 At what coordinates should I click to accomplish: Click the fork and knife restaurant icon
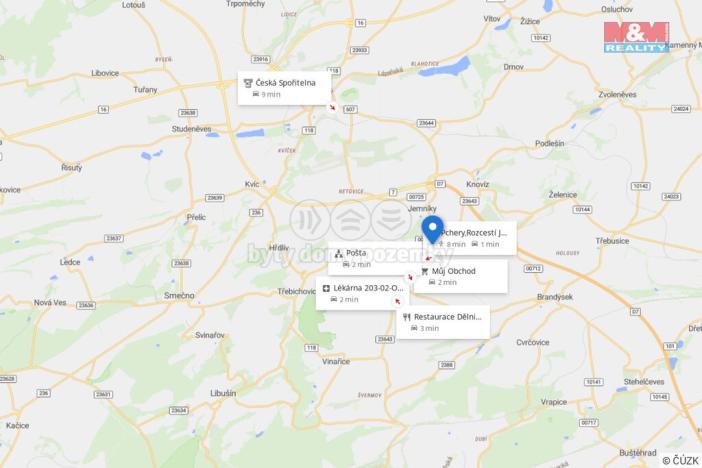pyautogui.click(x=407, y=317)
